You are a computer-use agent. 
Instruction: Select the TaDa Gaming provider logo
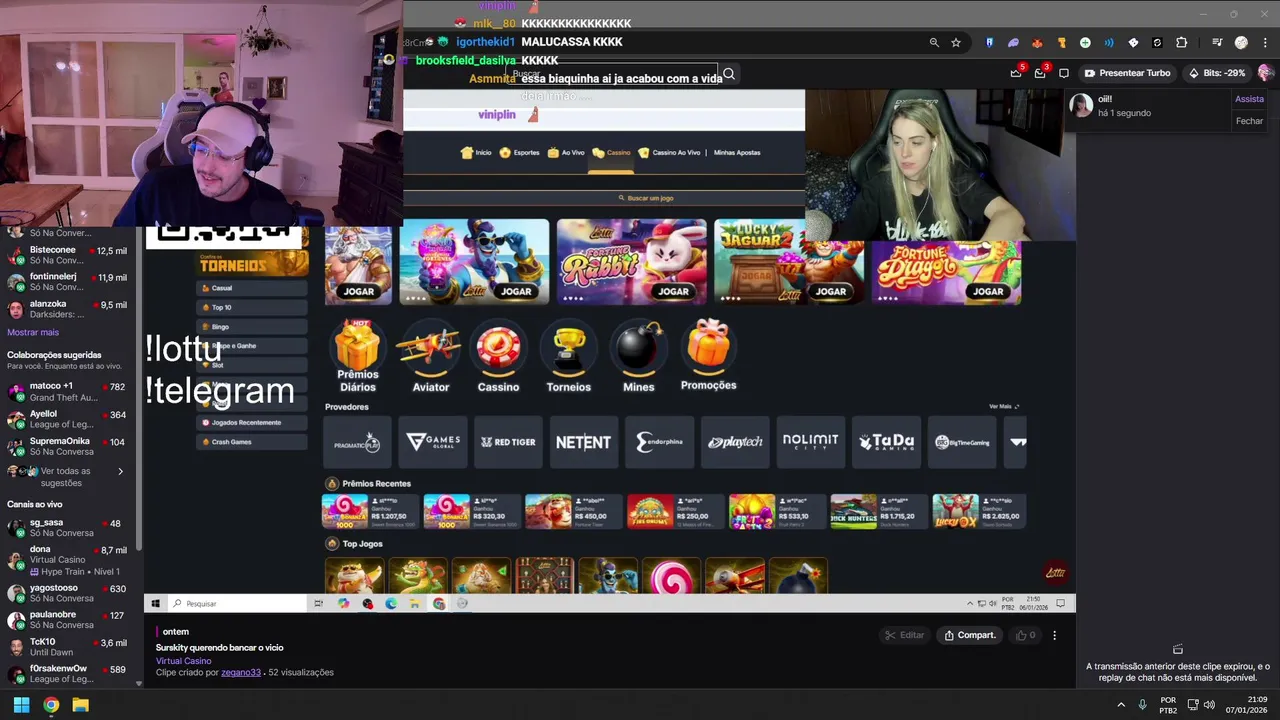[887, 442]
